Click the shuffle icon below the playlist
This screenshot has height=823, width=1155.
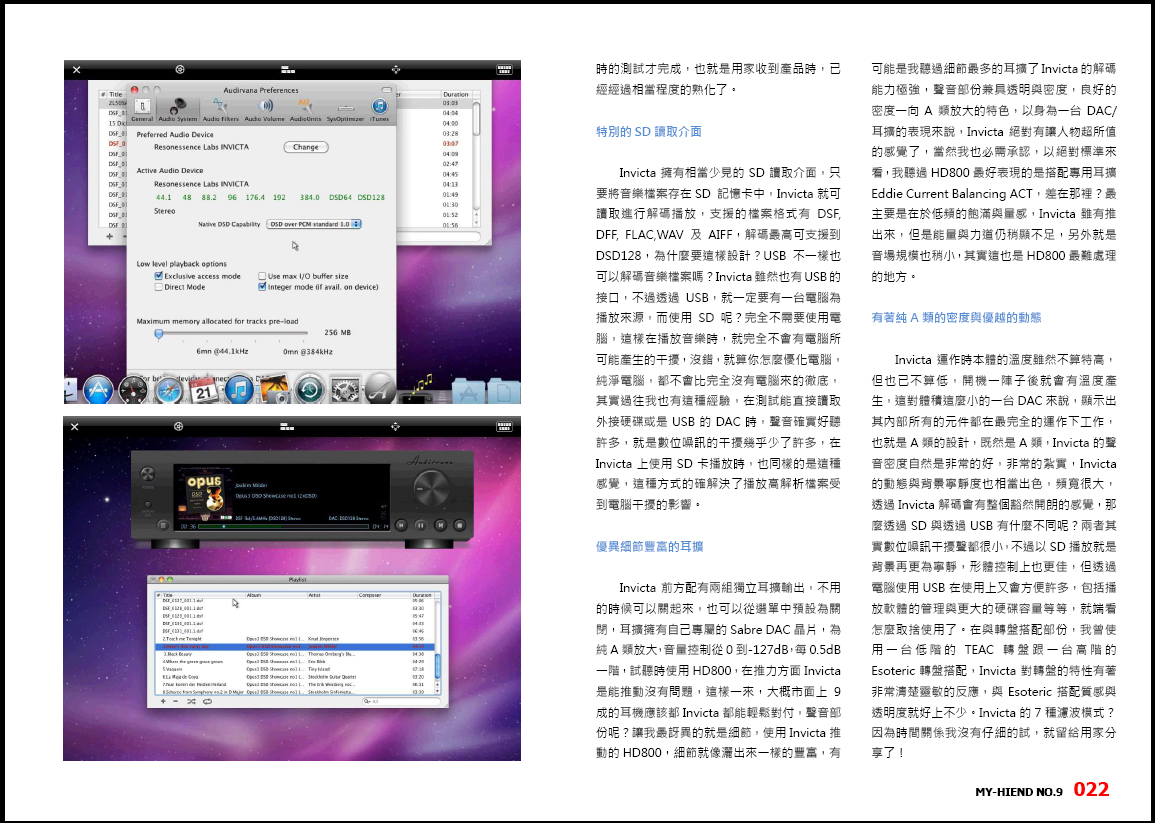pyautogui.click(x=190, y=701)
